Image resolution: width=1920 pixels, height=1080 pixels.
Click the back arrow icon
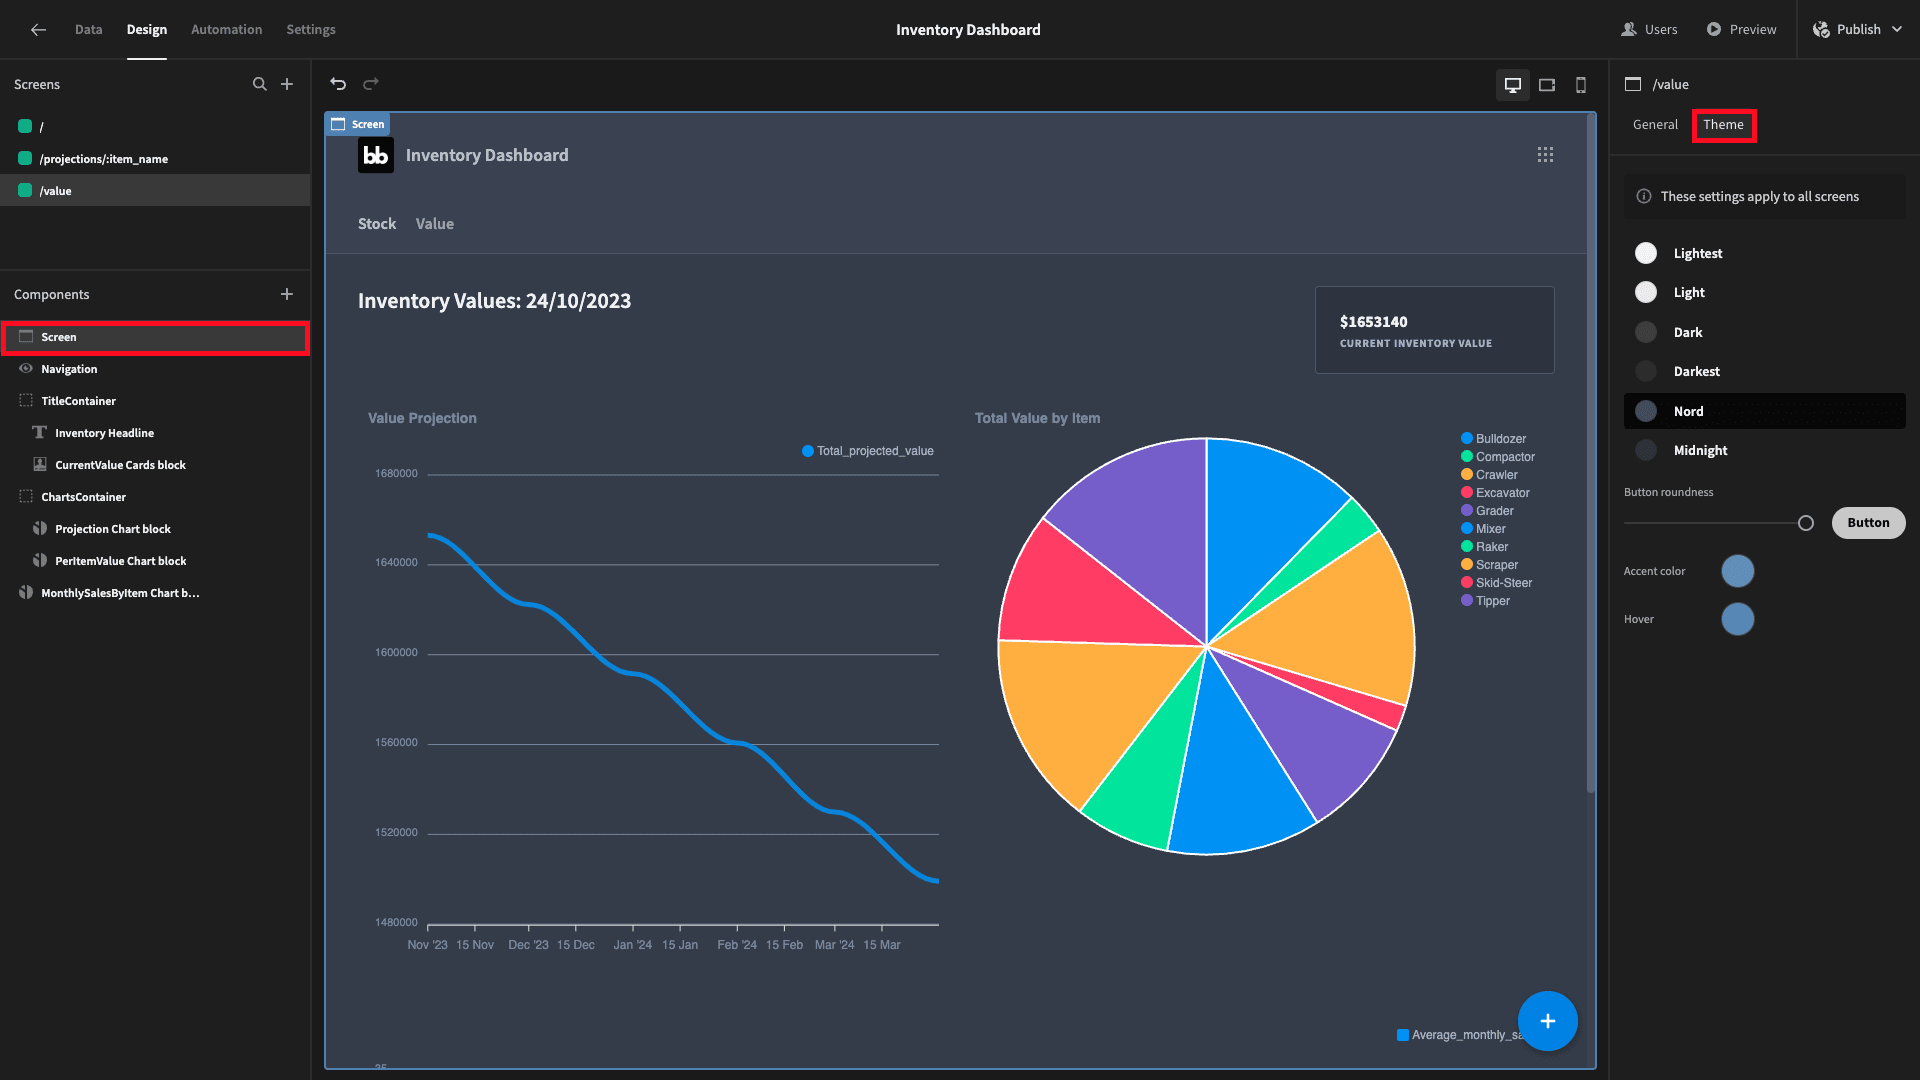click(38, 30)
